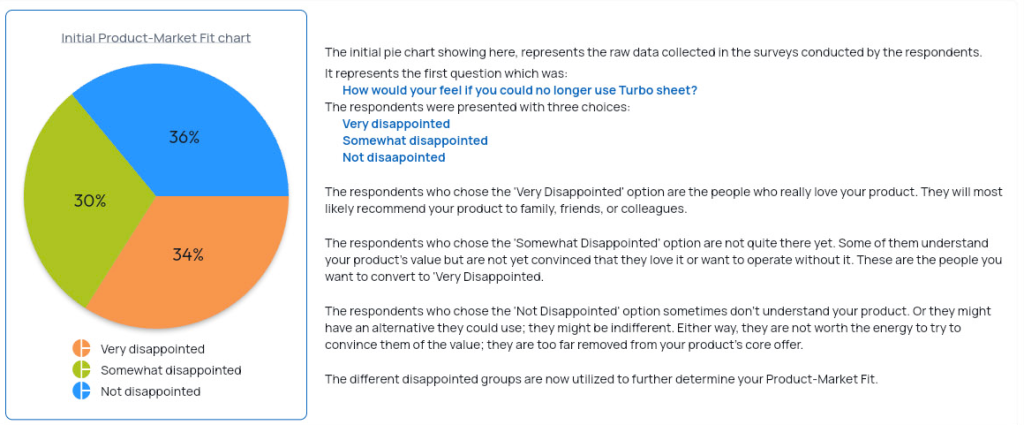
Task: Click the blue 'Not disaapointed' choice text
Action: coord(394,157)
